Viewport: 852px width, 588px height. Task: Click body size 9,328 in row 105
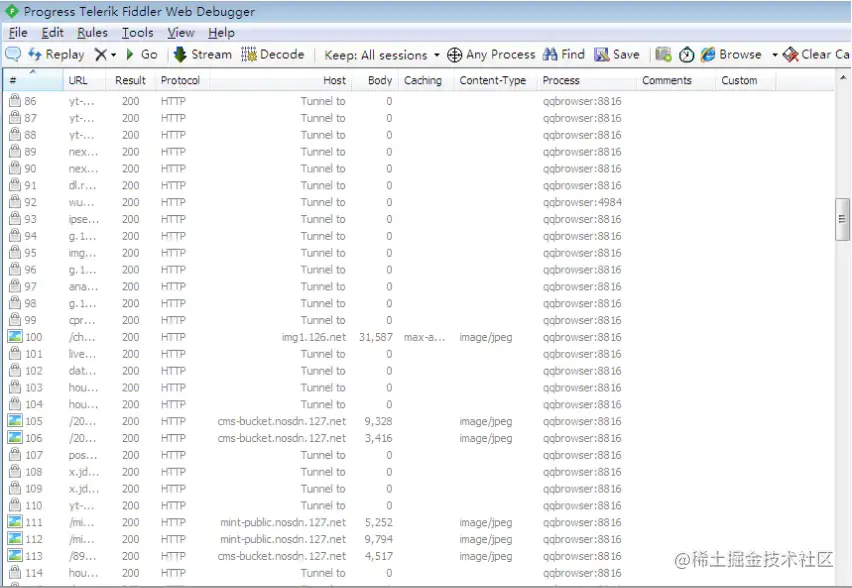coord(378,421)
